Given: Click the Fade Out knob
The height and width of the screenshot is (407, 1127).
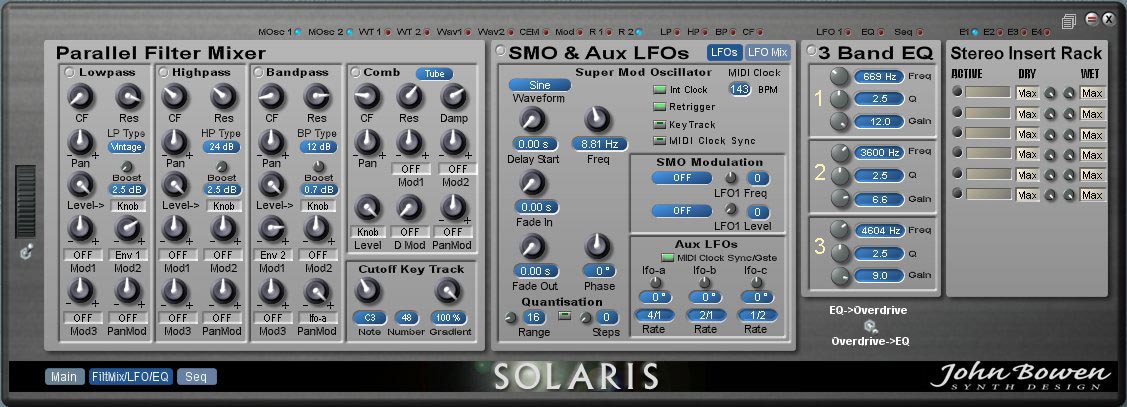Looking at the screenshot, I should pos(532,247).
